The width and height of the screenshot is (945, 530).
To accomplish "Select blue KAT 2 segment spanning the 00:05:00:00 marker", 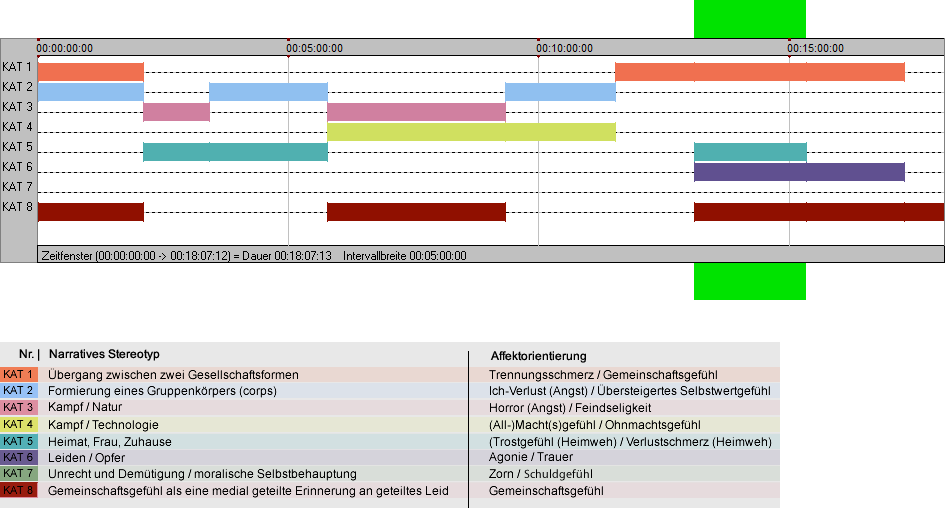I will 268,92.
